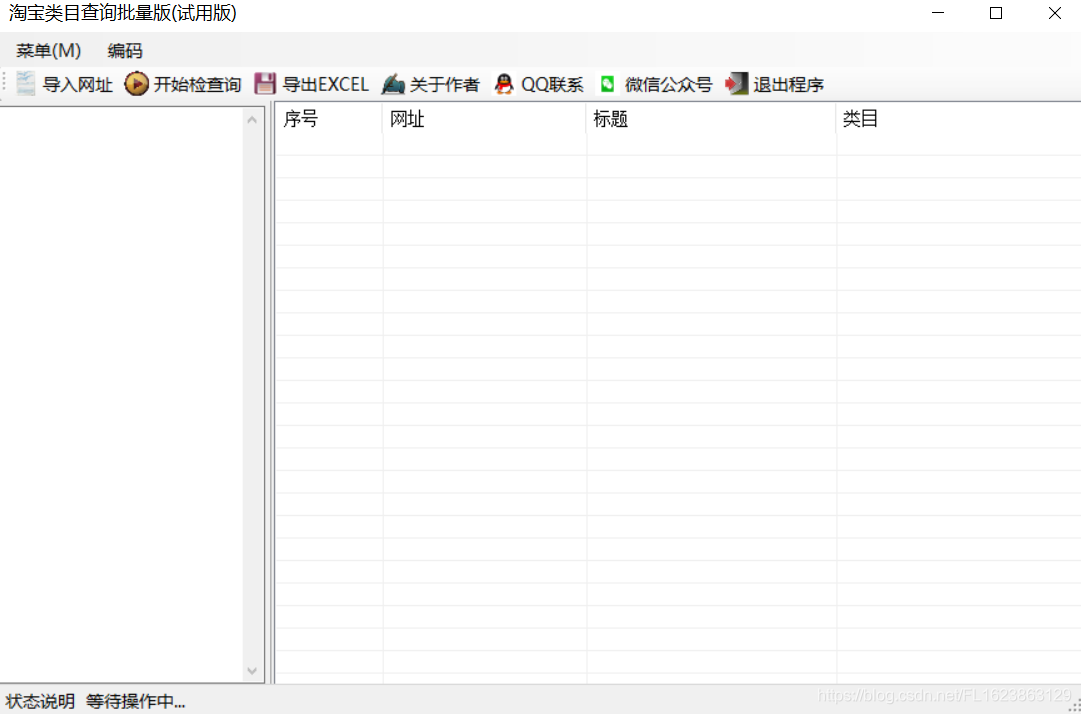The image size is (1081, 714).
Task: Click the 开始检查询 play icon
Action: (x=137, y=84)
